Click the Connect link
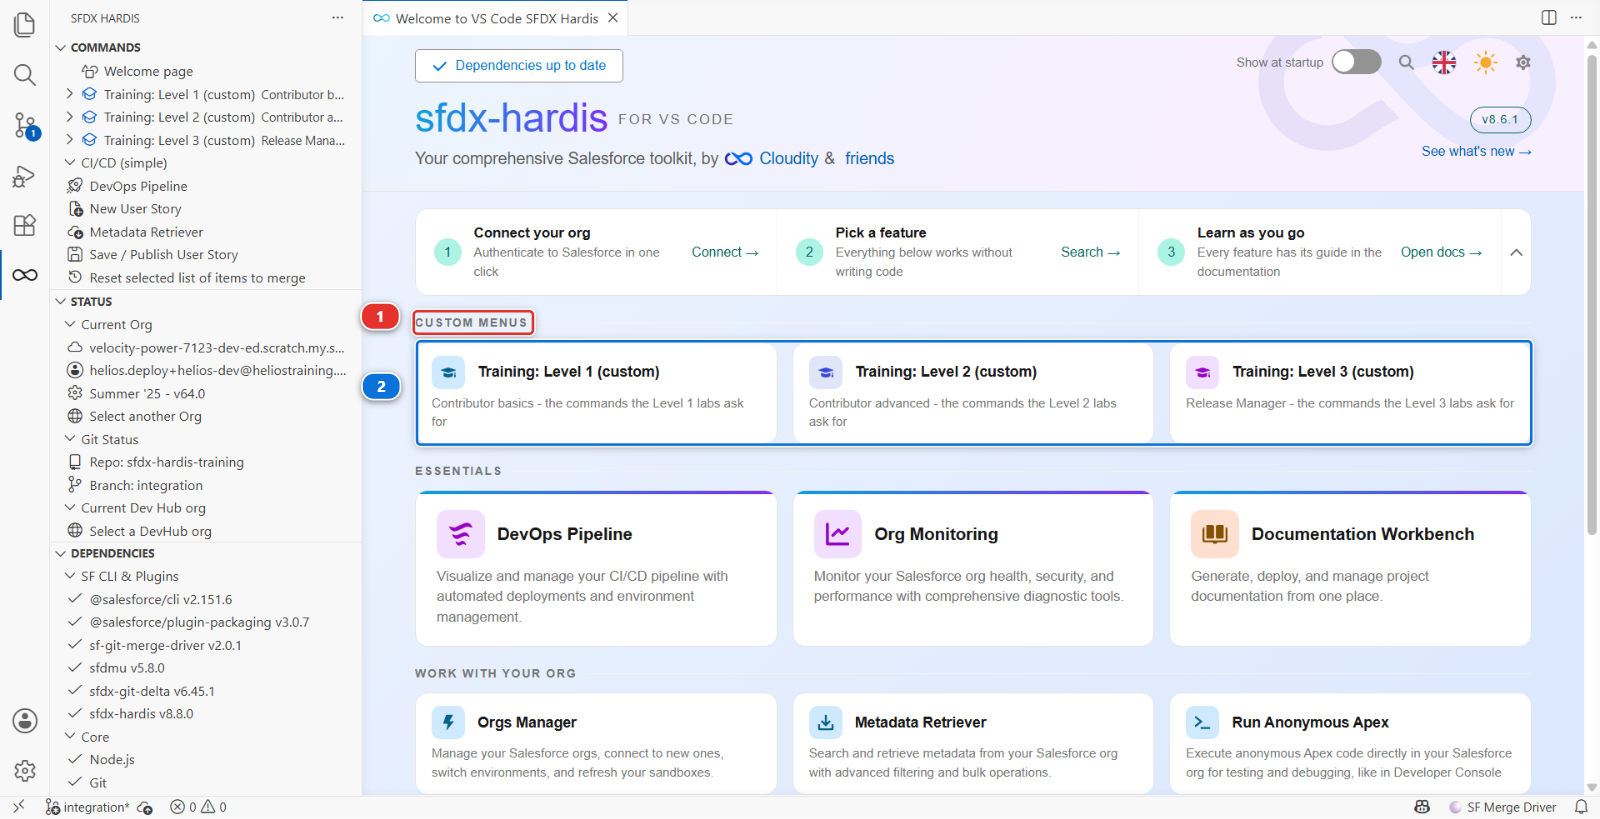 pyautogui.click(x=725, y=252)
